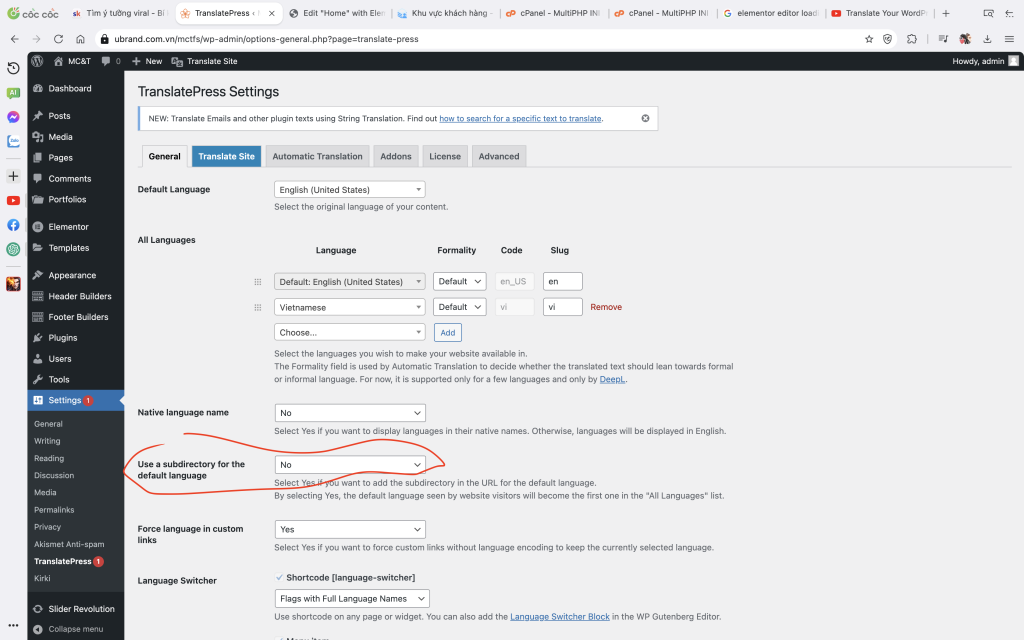This screenshot has height=640, width=1024.
Task: Open the Default Language dropdown
Action: coord(349,189)
